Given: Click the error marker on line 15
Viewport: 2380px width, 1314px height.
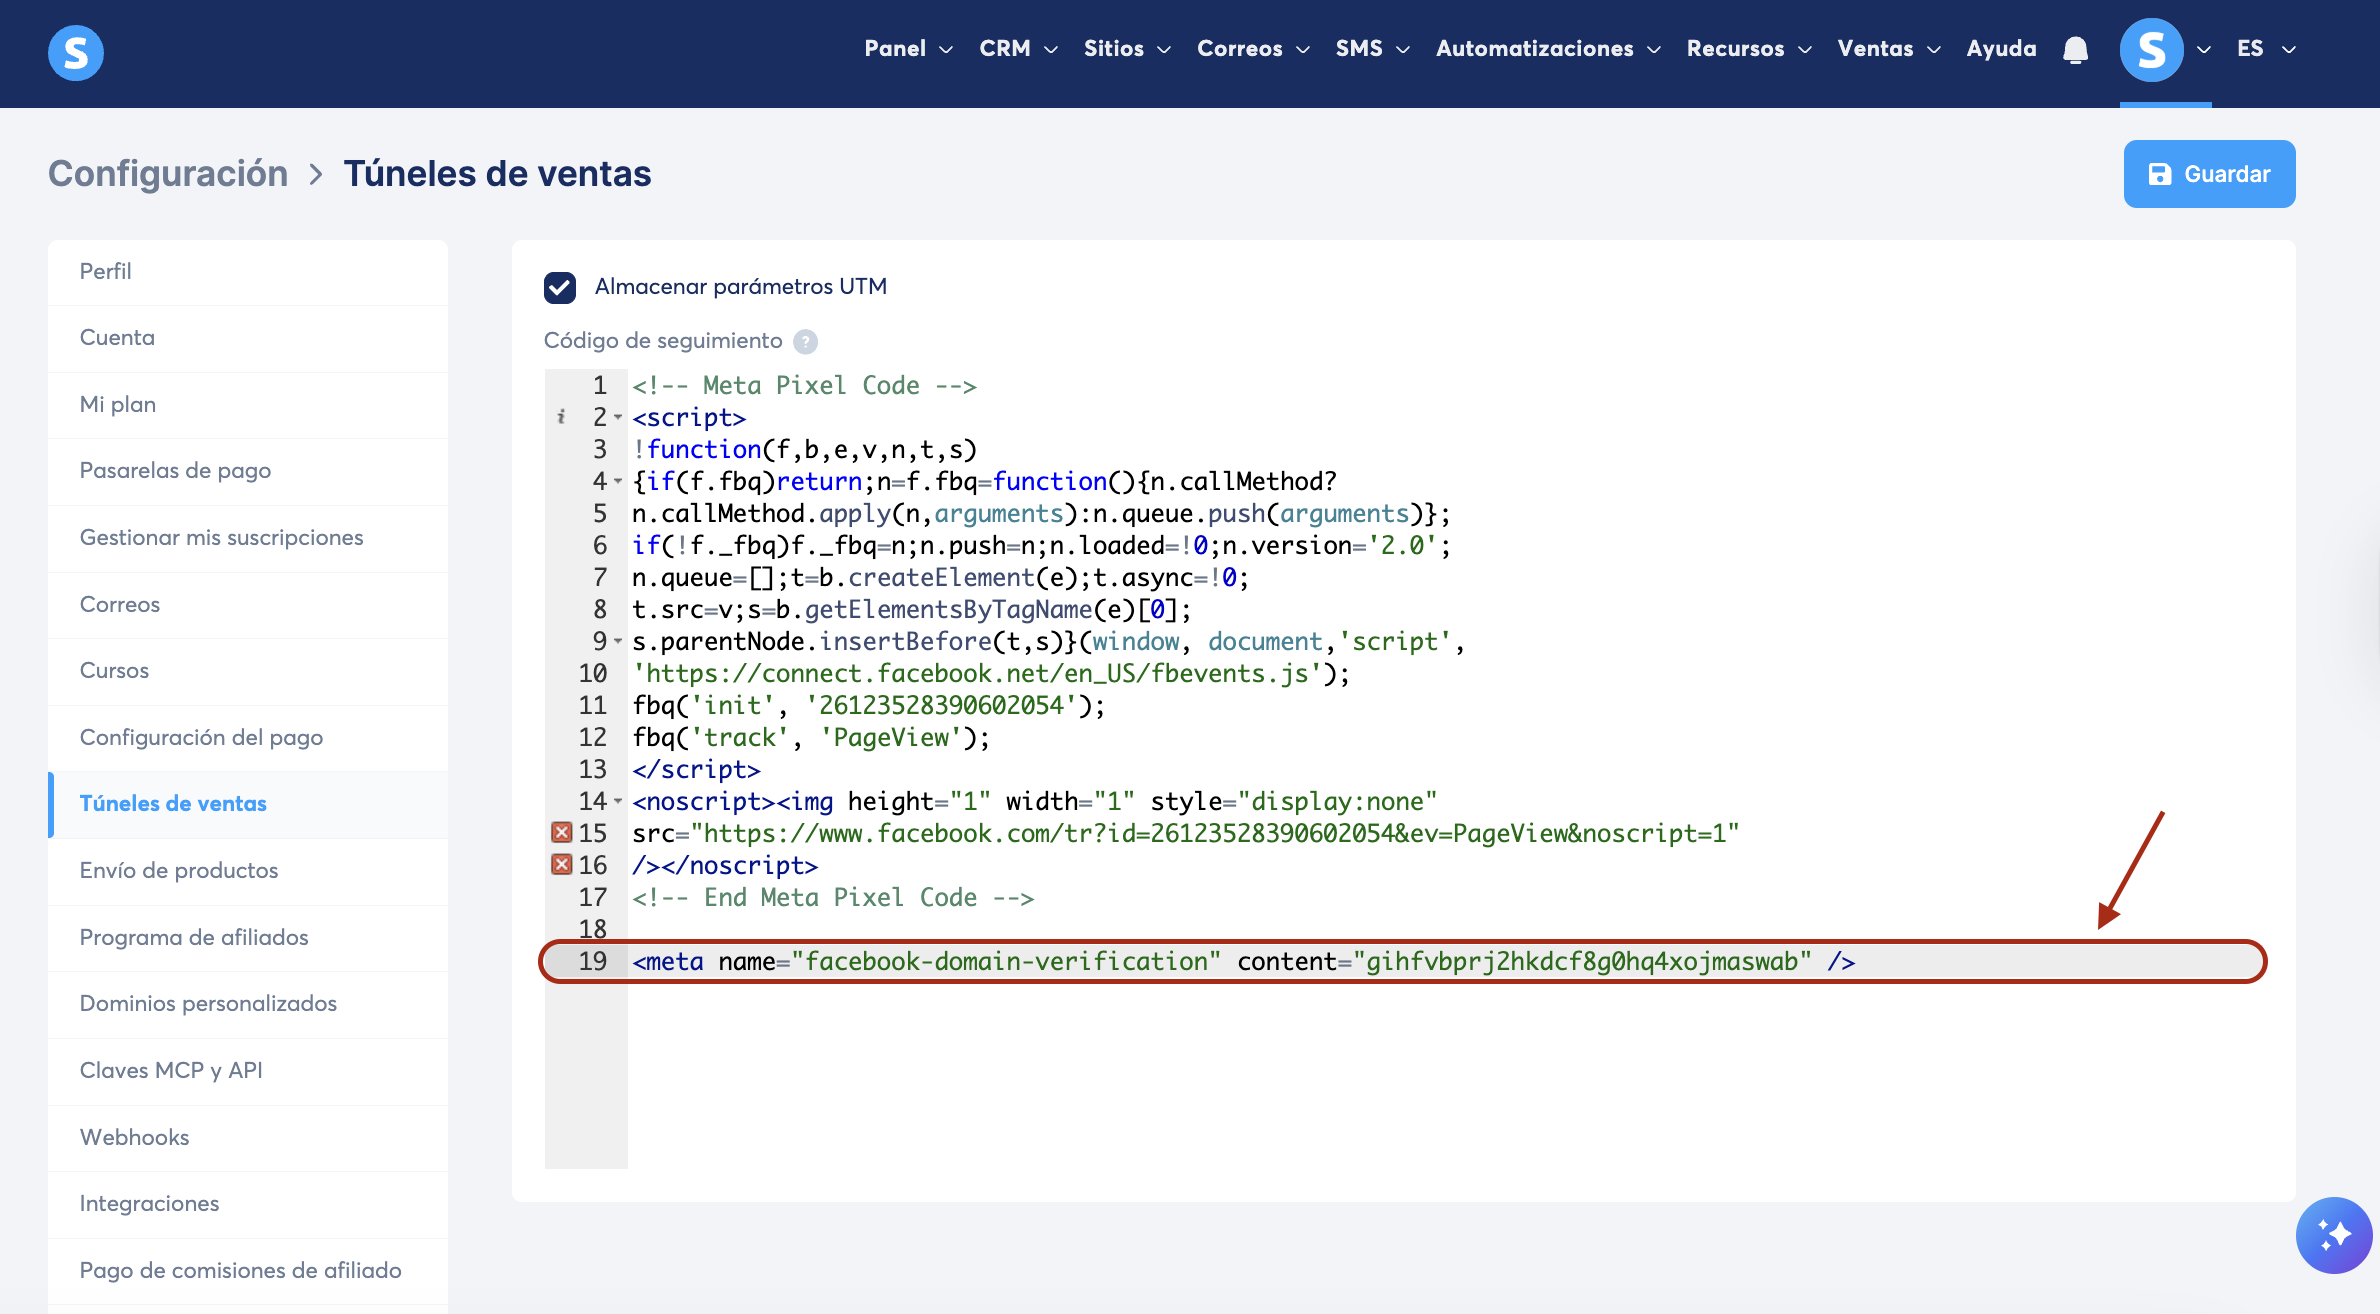Looking at the screenshot, I should [x=562, y=833].
